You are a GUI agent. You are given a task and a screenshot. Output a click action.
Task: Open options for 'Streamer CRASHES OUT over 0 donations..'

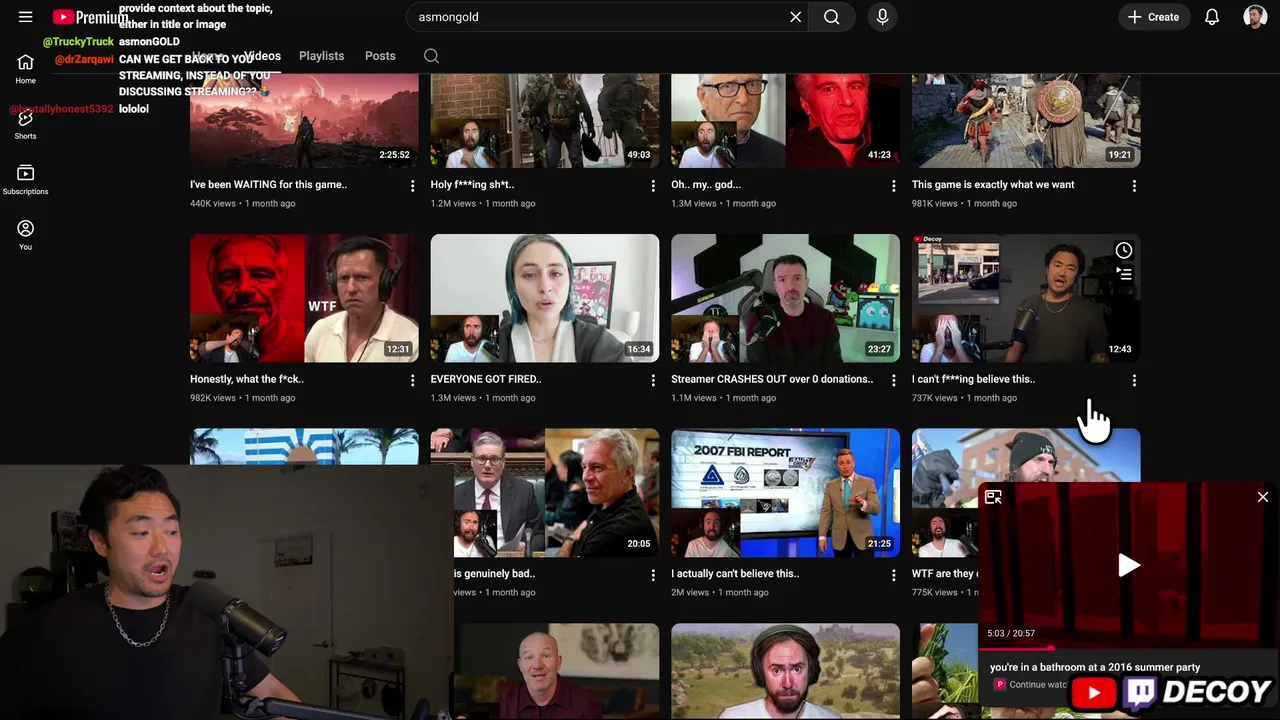[894, 381]
